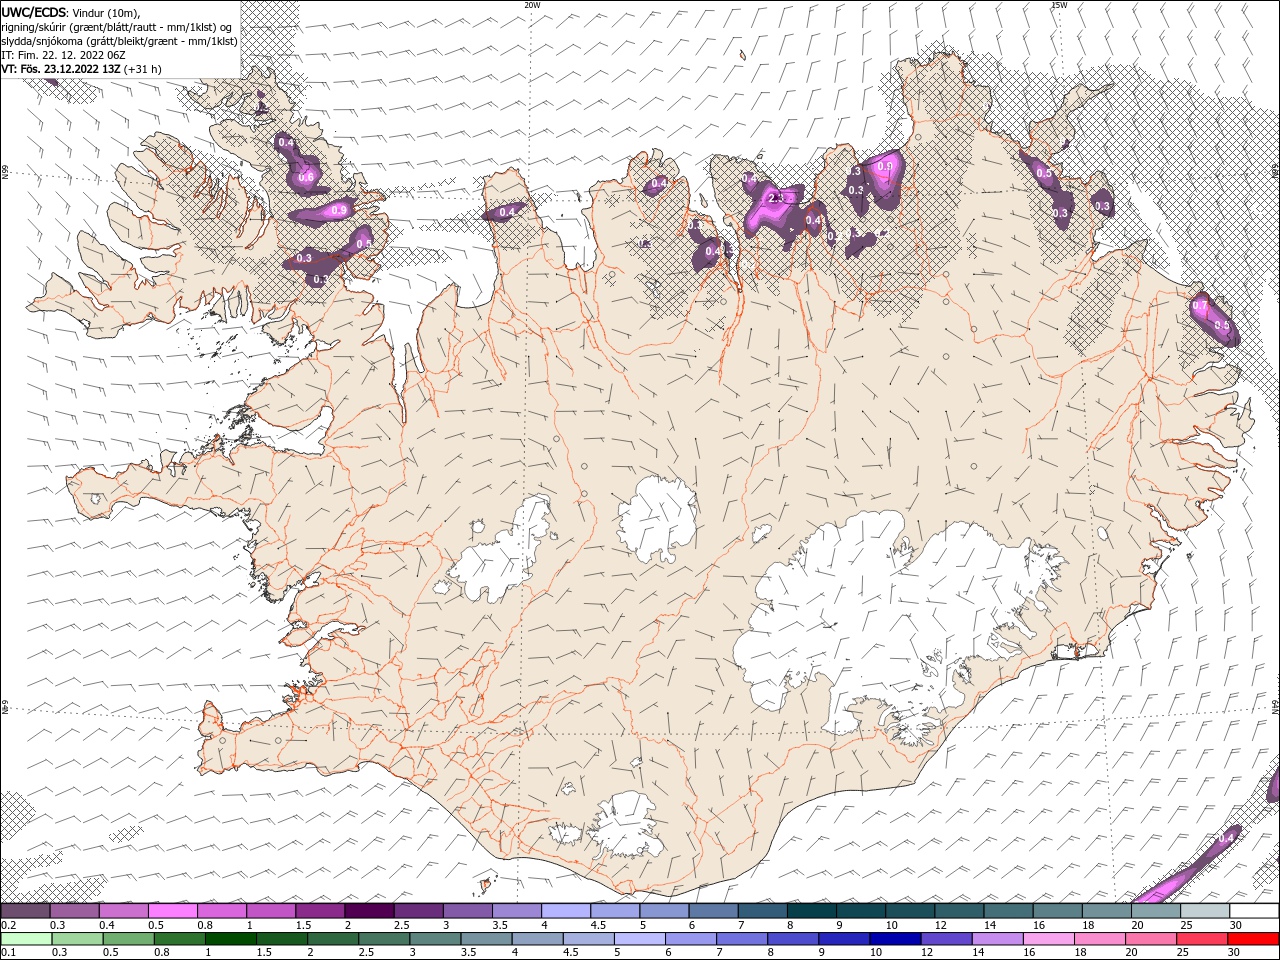Click the 15W longitude label

click(1059, 5)
